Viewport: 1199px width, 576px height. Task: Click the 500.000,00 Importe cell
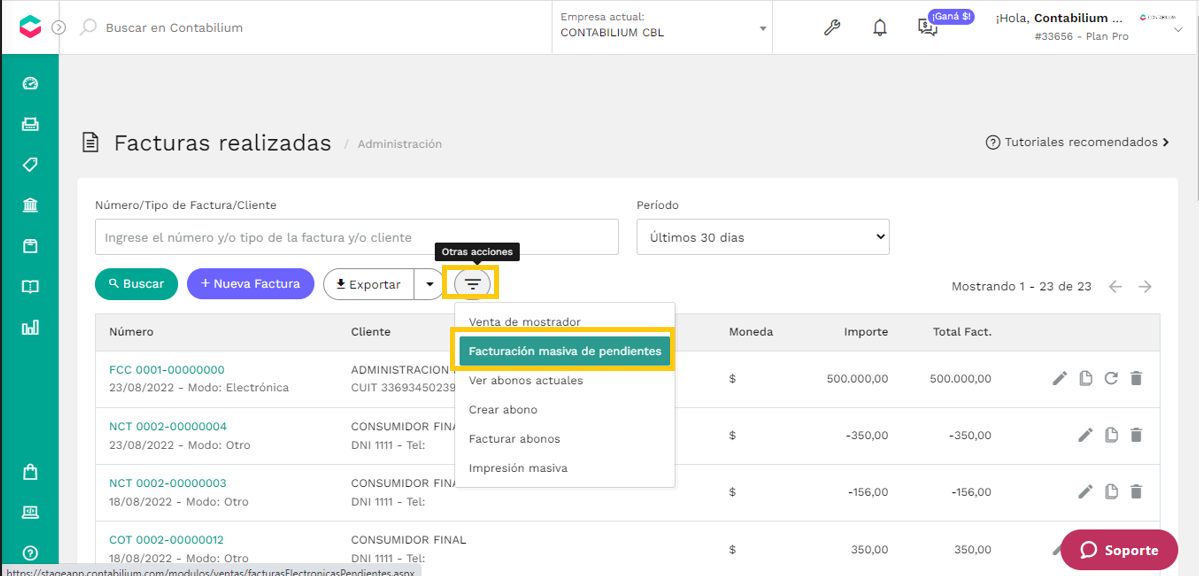[858, 378]
